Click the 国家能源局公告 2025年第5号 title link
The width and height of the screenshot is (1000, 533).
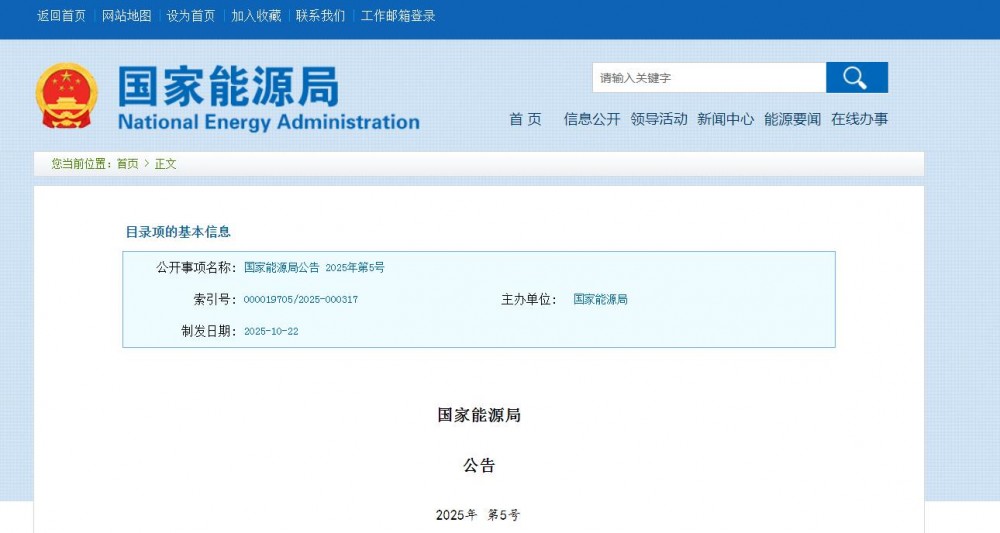[314, 268]
